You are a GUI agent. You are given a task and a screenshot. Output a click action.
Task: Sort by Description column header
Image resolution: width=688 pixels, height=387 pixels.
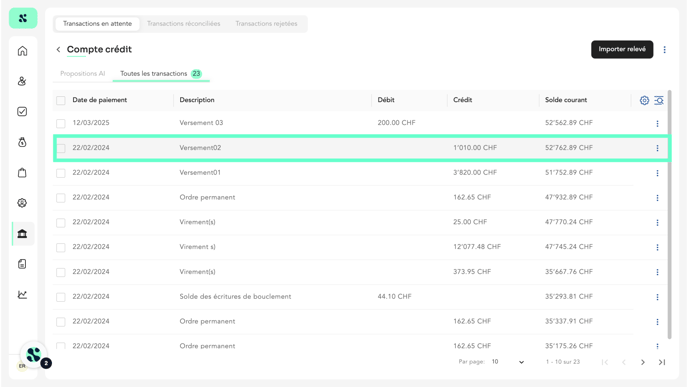[x=197, y=100]
